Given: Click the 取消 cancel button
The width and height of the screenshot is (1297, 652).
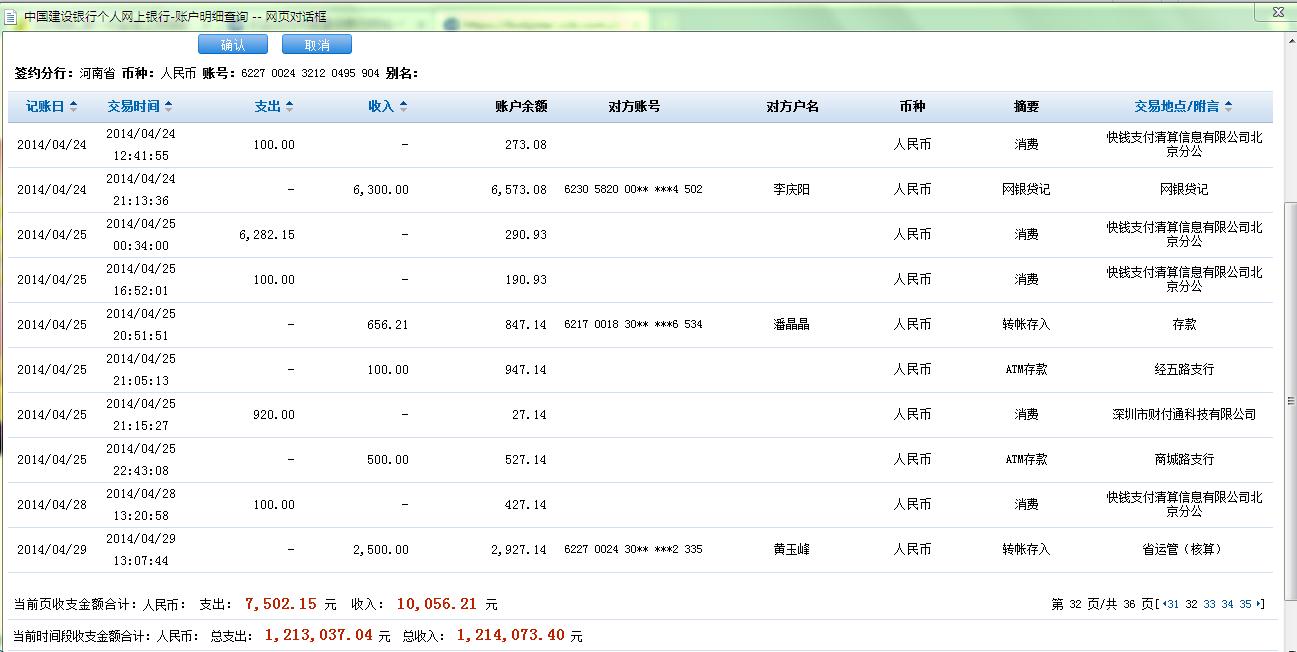Looking at the screenshot, I should [x=317, y=45].
